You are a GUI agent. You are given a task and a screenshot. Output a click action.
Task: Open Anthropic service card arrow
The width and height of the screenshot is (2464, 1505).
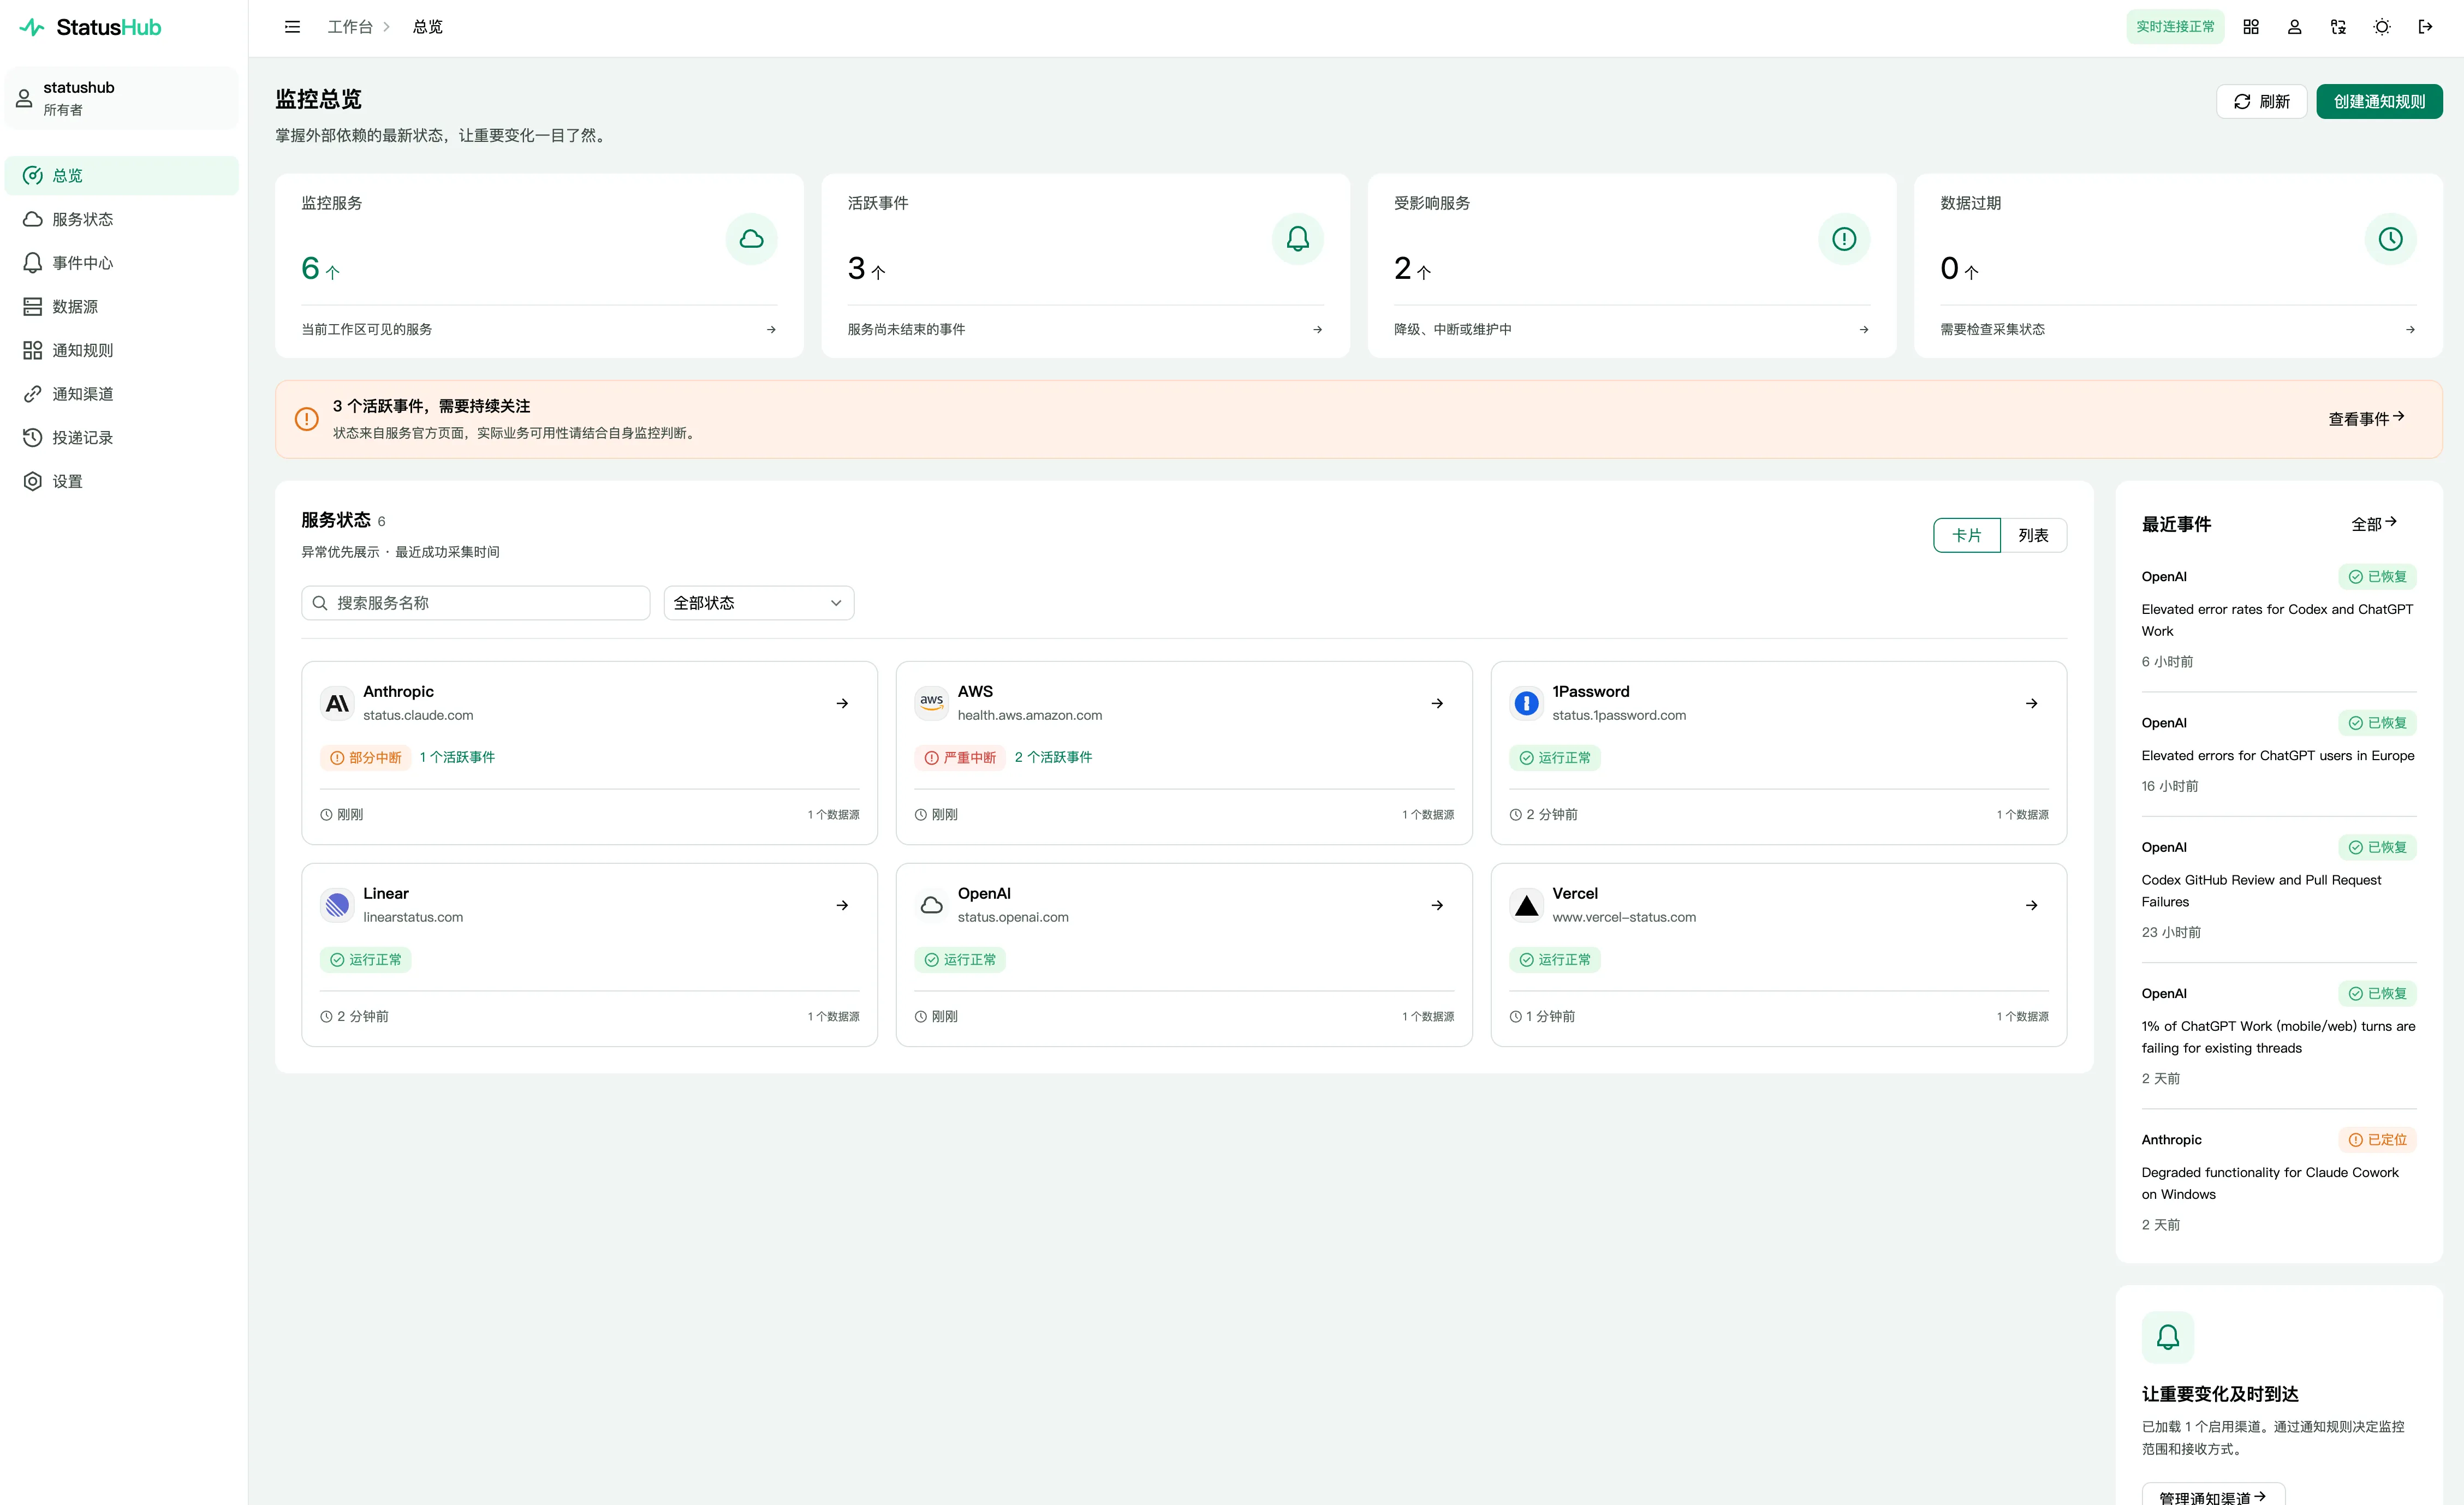coord(842,703)
